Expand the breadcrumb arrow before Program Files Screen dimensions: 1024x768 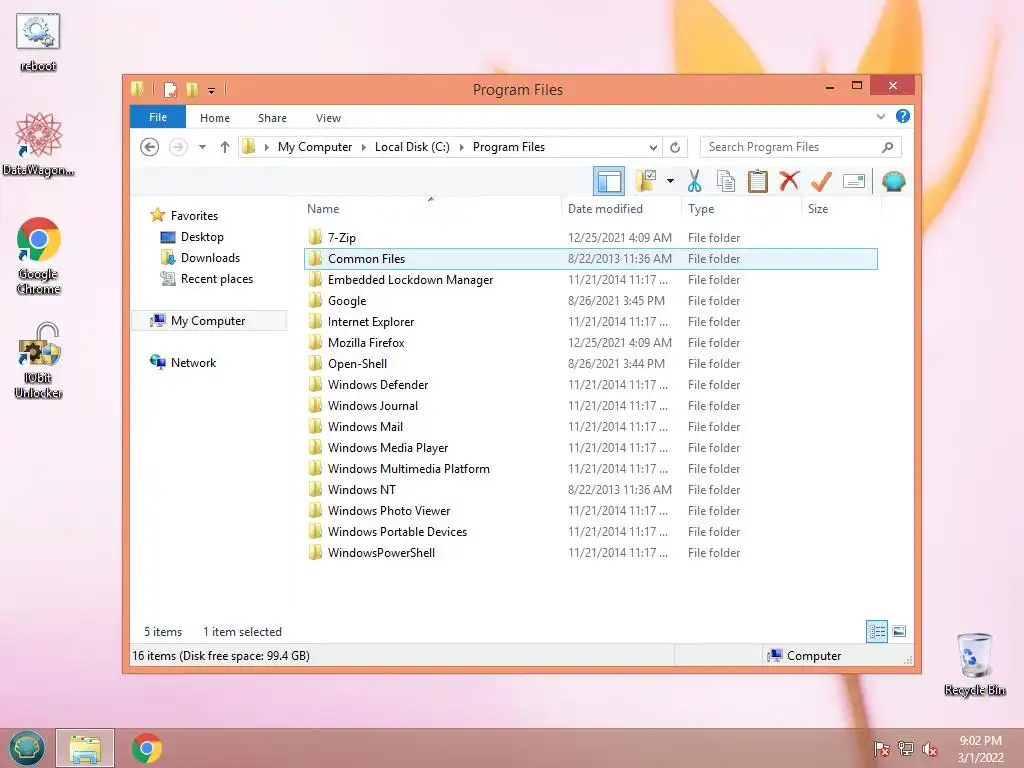[x=462, y=147]
